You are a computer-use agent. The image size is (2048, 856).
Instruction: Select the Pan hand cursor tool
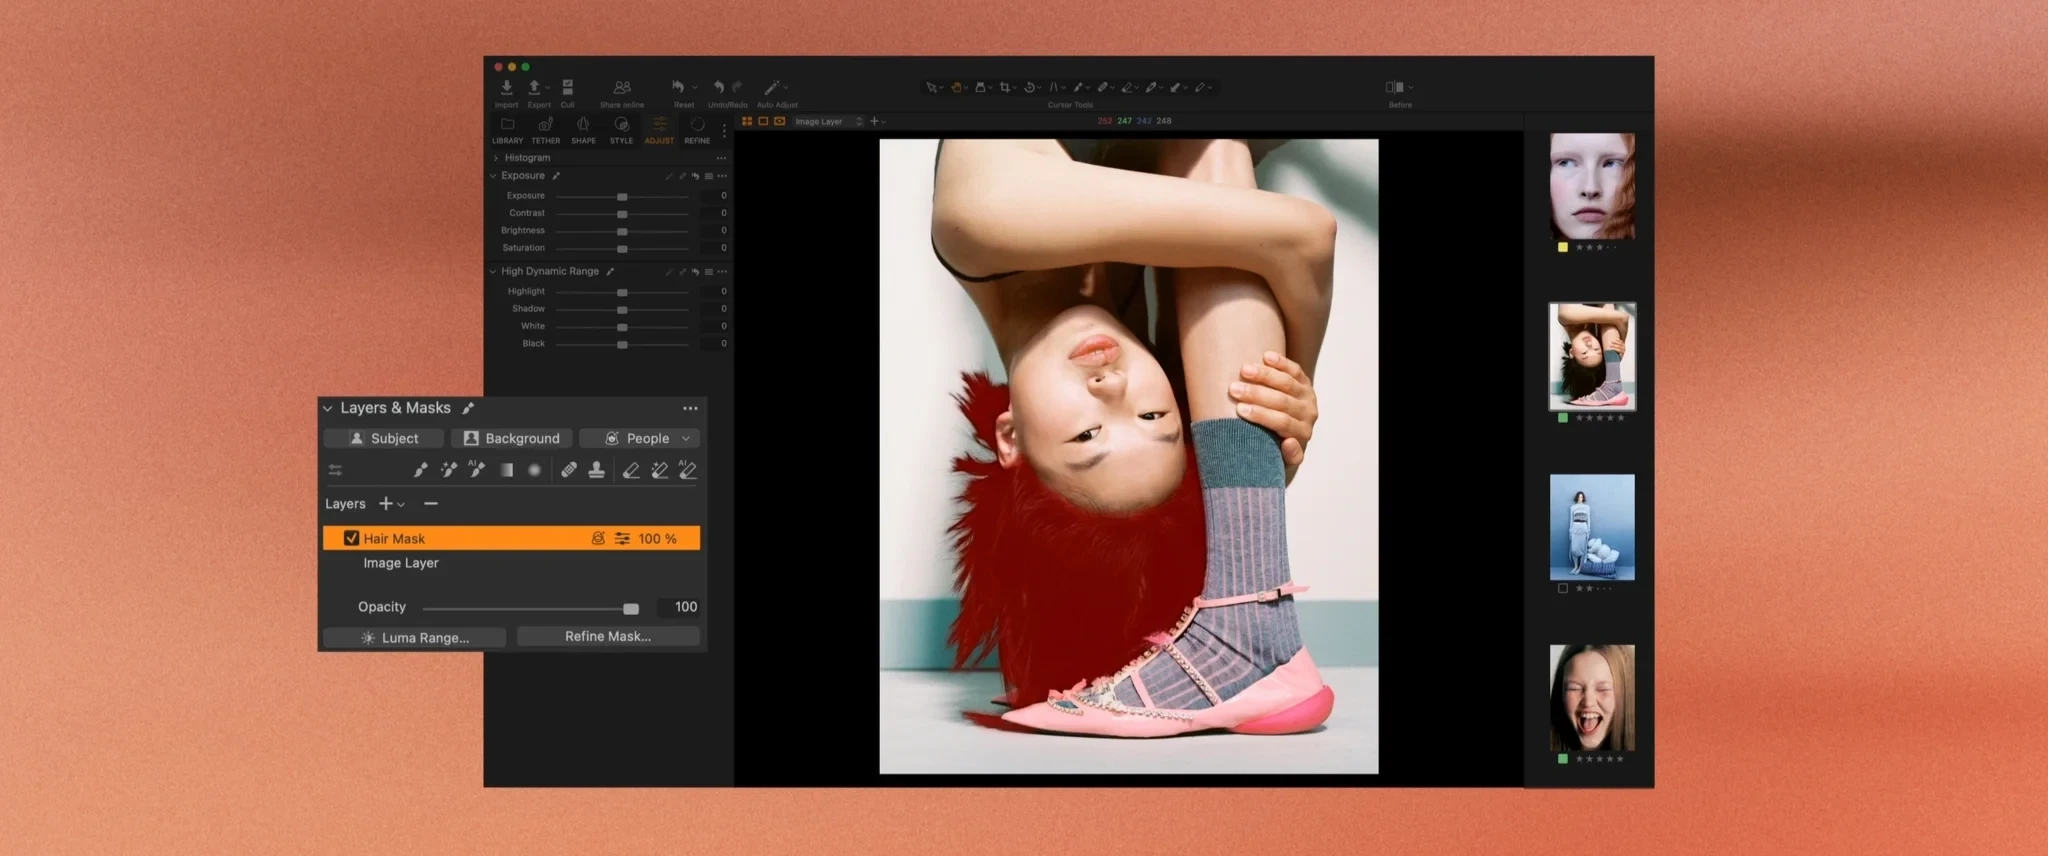coord(956,88)
